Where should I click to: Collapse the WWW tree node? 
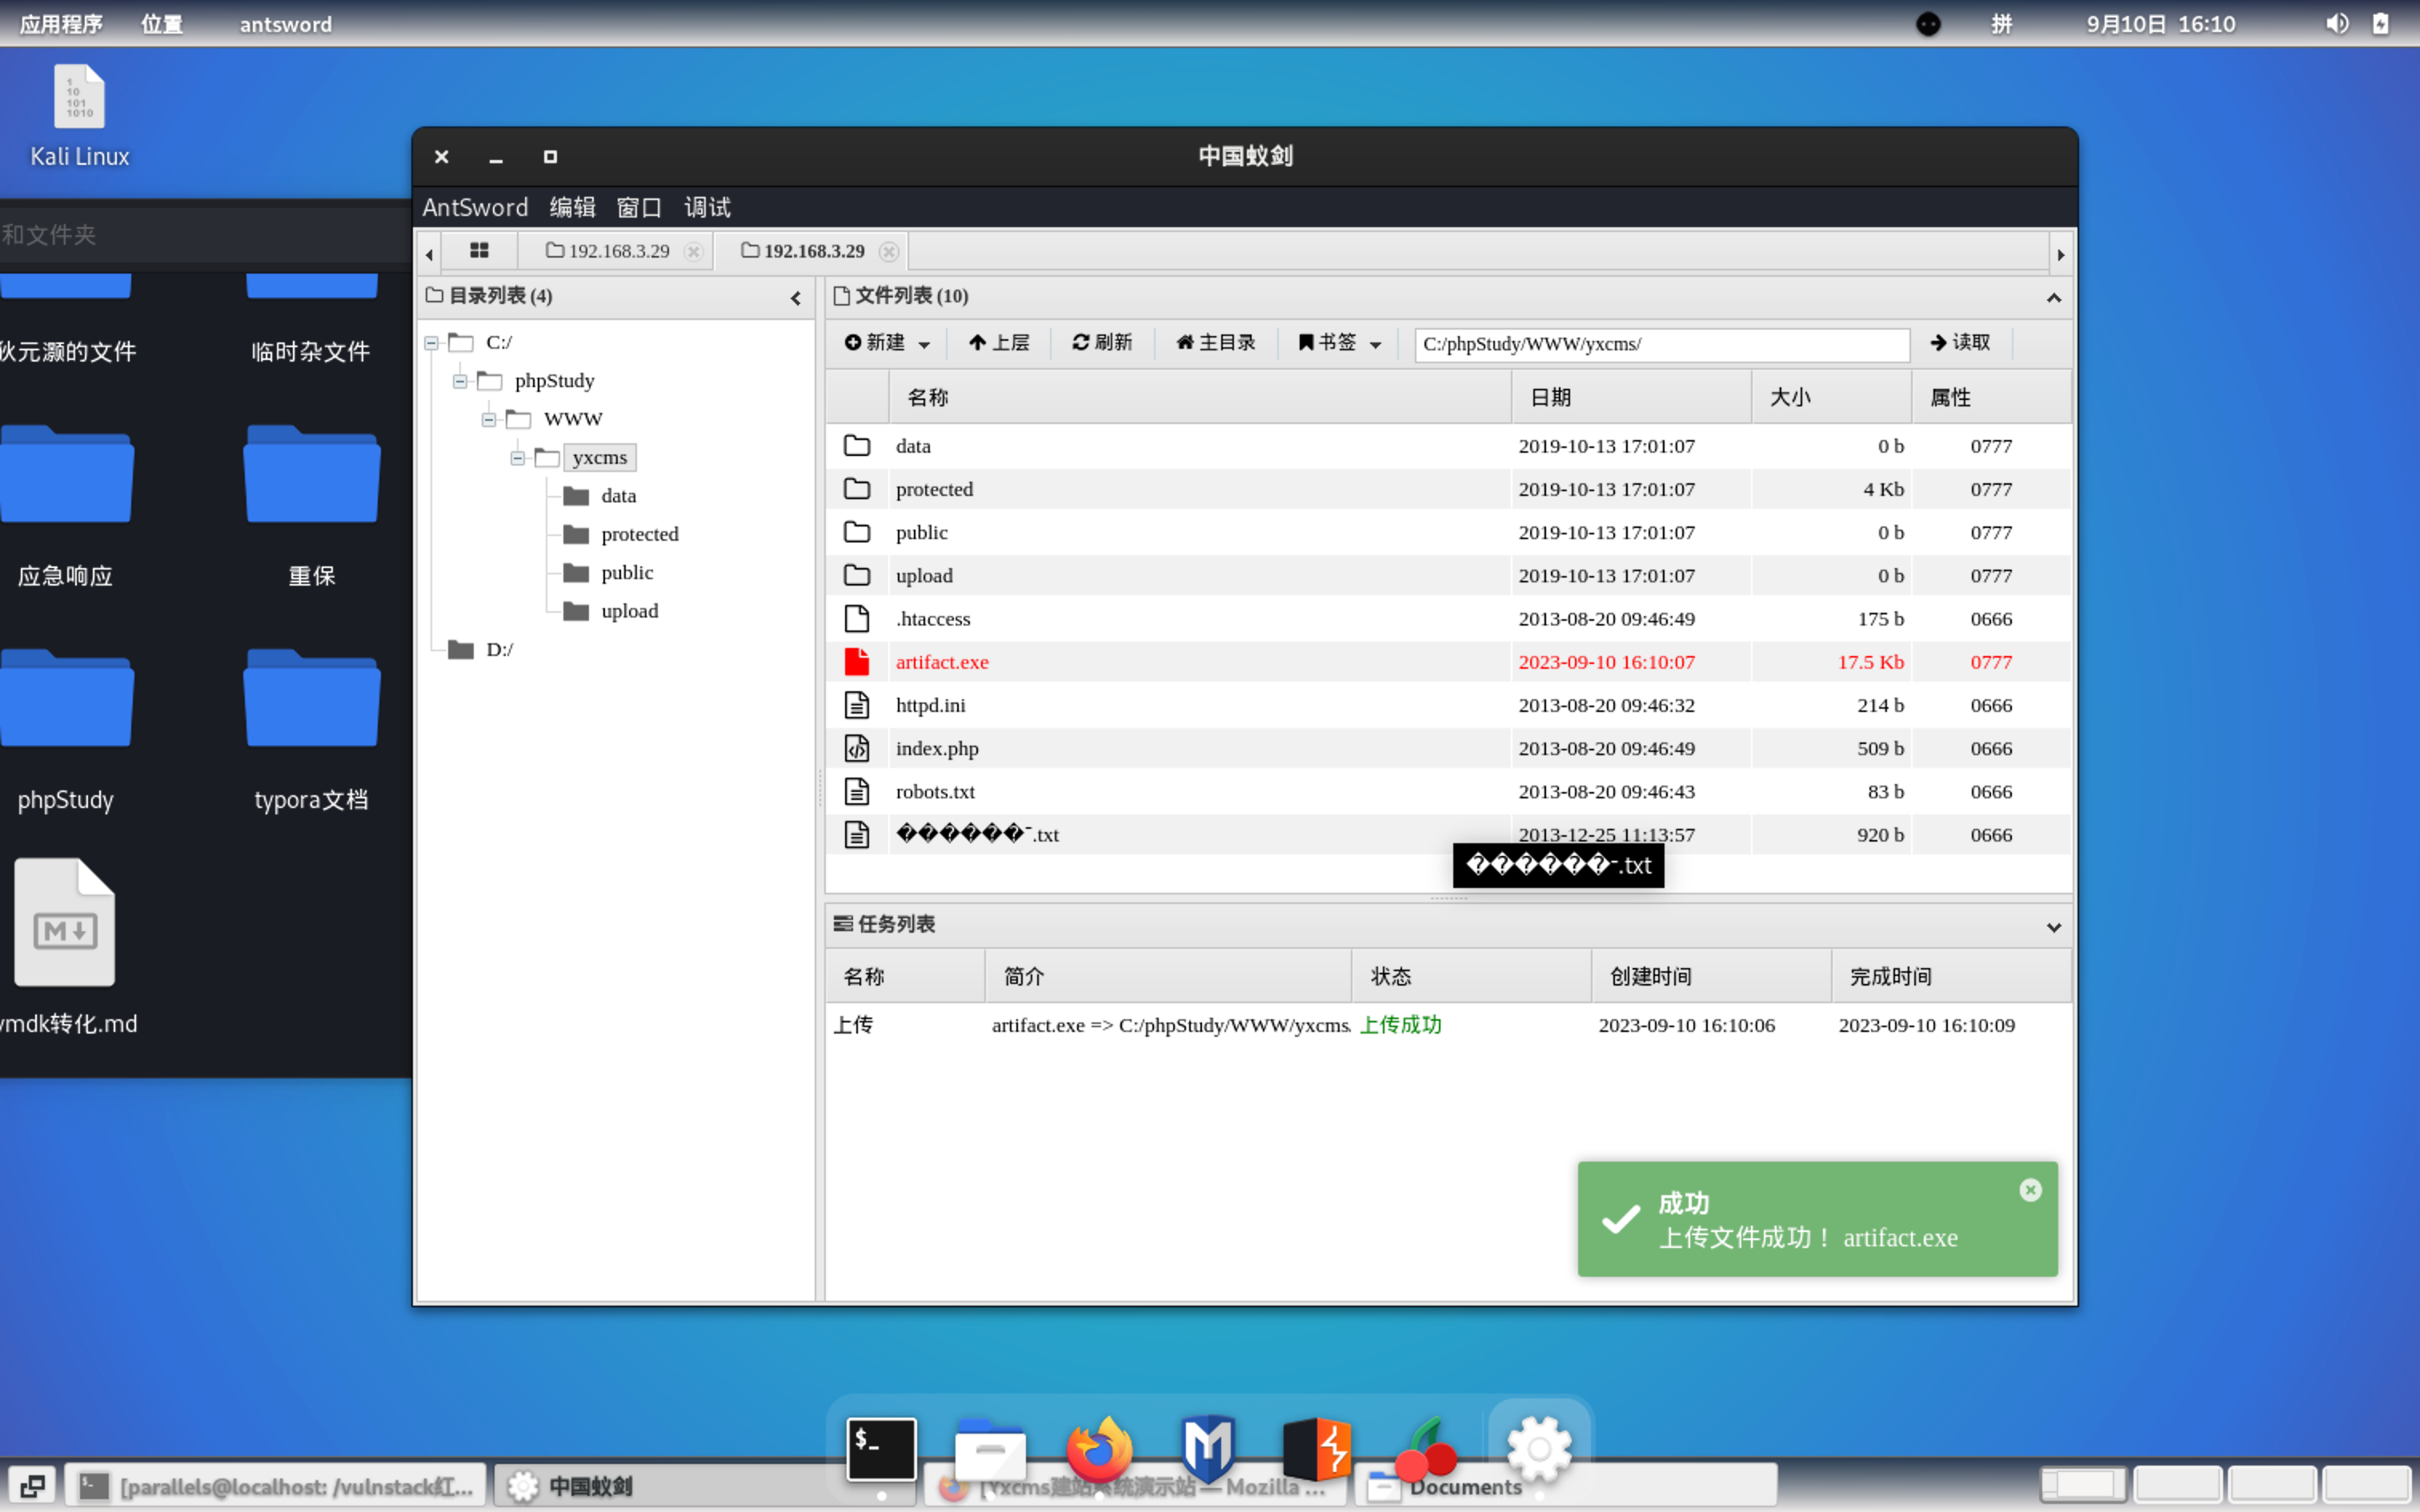(489, 419)
